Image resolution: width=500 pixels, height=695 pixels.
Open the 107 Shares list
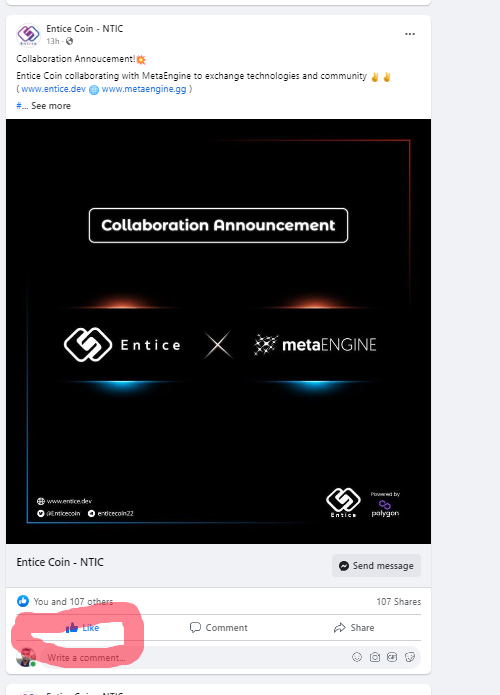coord(398,601)
